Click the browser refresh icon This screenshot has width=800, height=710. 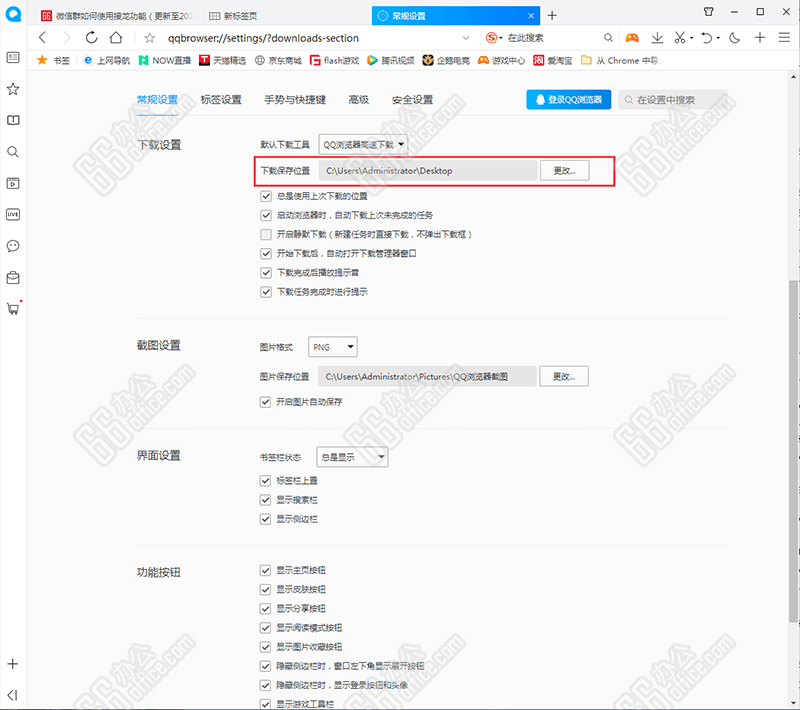pyautogui.click(x=92, y=38)
